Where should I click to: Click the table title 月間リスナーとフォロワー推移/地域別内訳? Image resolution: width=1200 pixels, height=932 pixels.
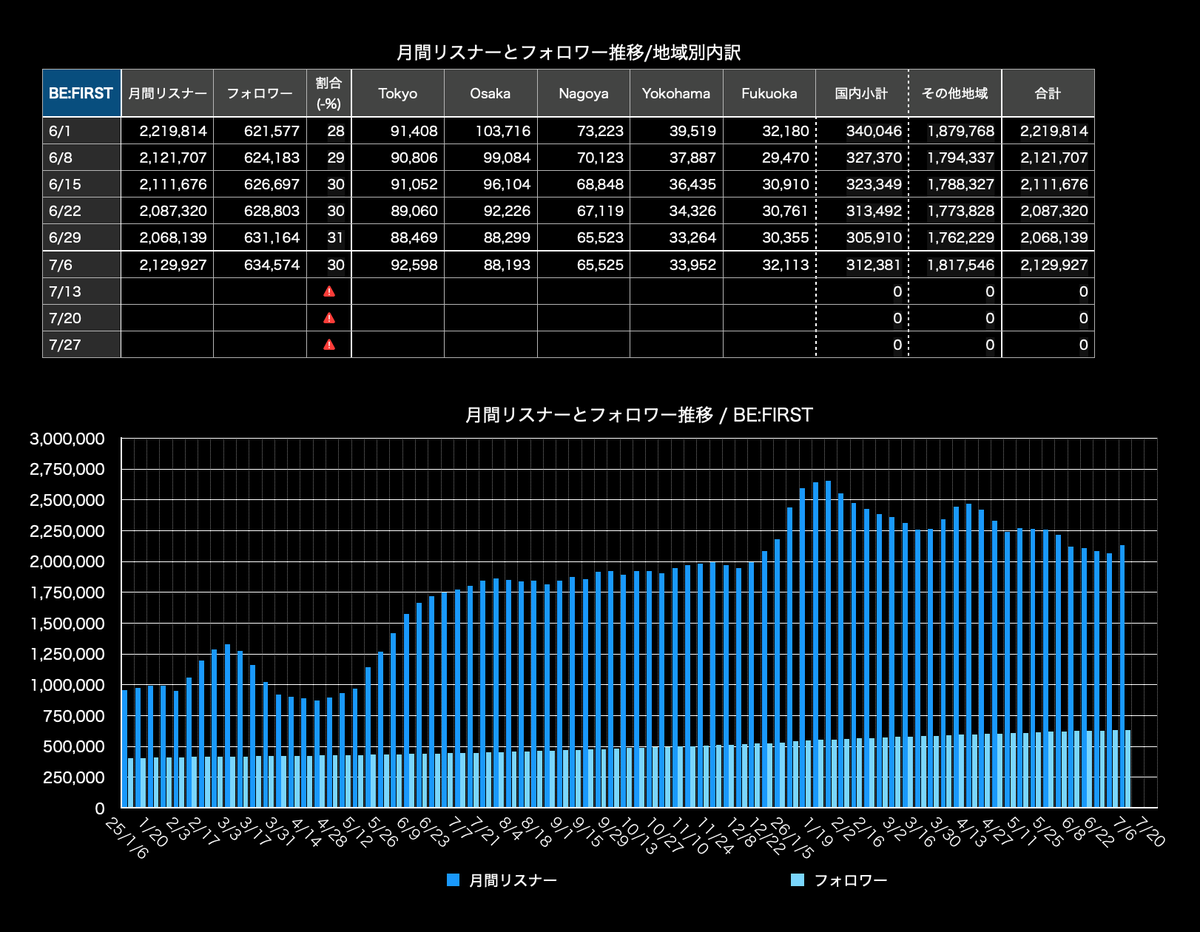(568, 51)
